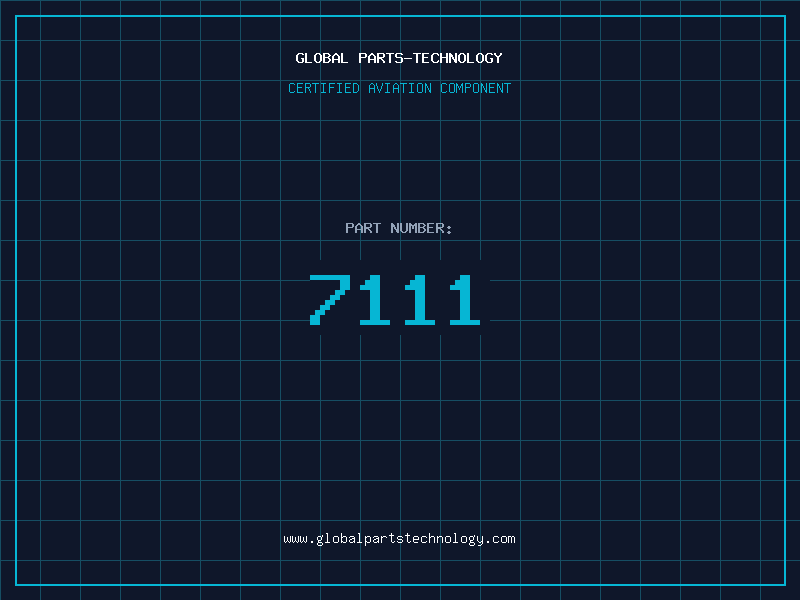Click the part number 7111
800x600 pixels.
coord(395,299)
